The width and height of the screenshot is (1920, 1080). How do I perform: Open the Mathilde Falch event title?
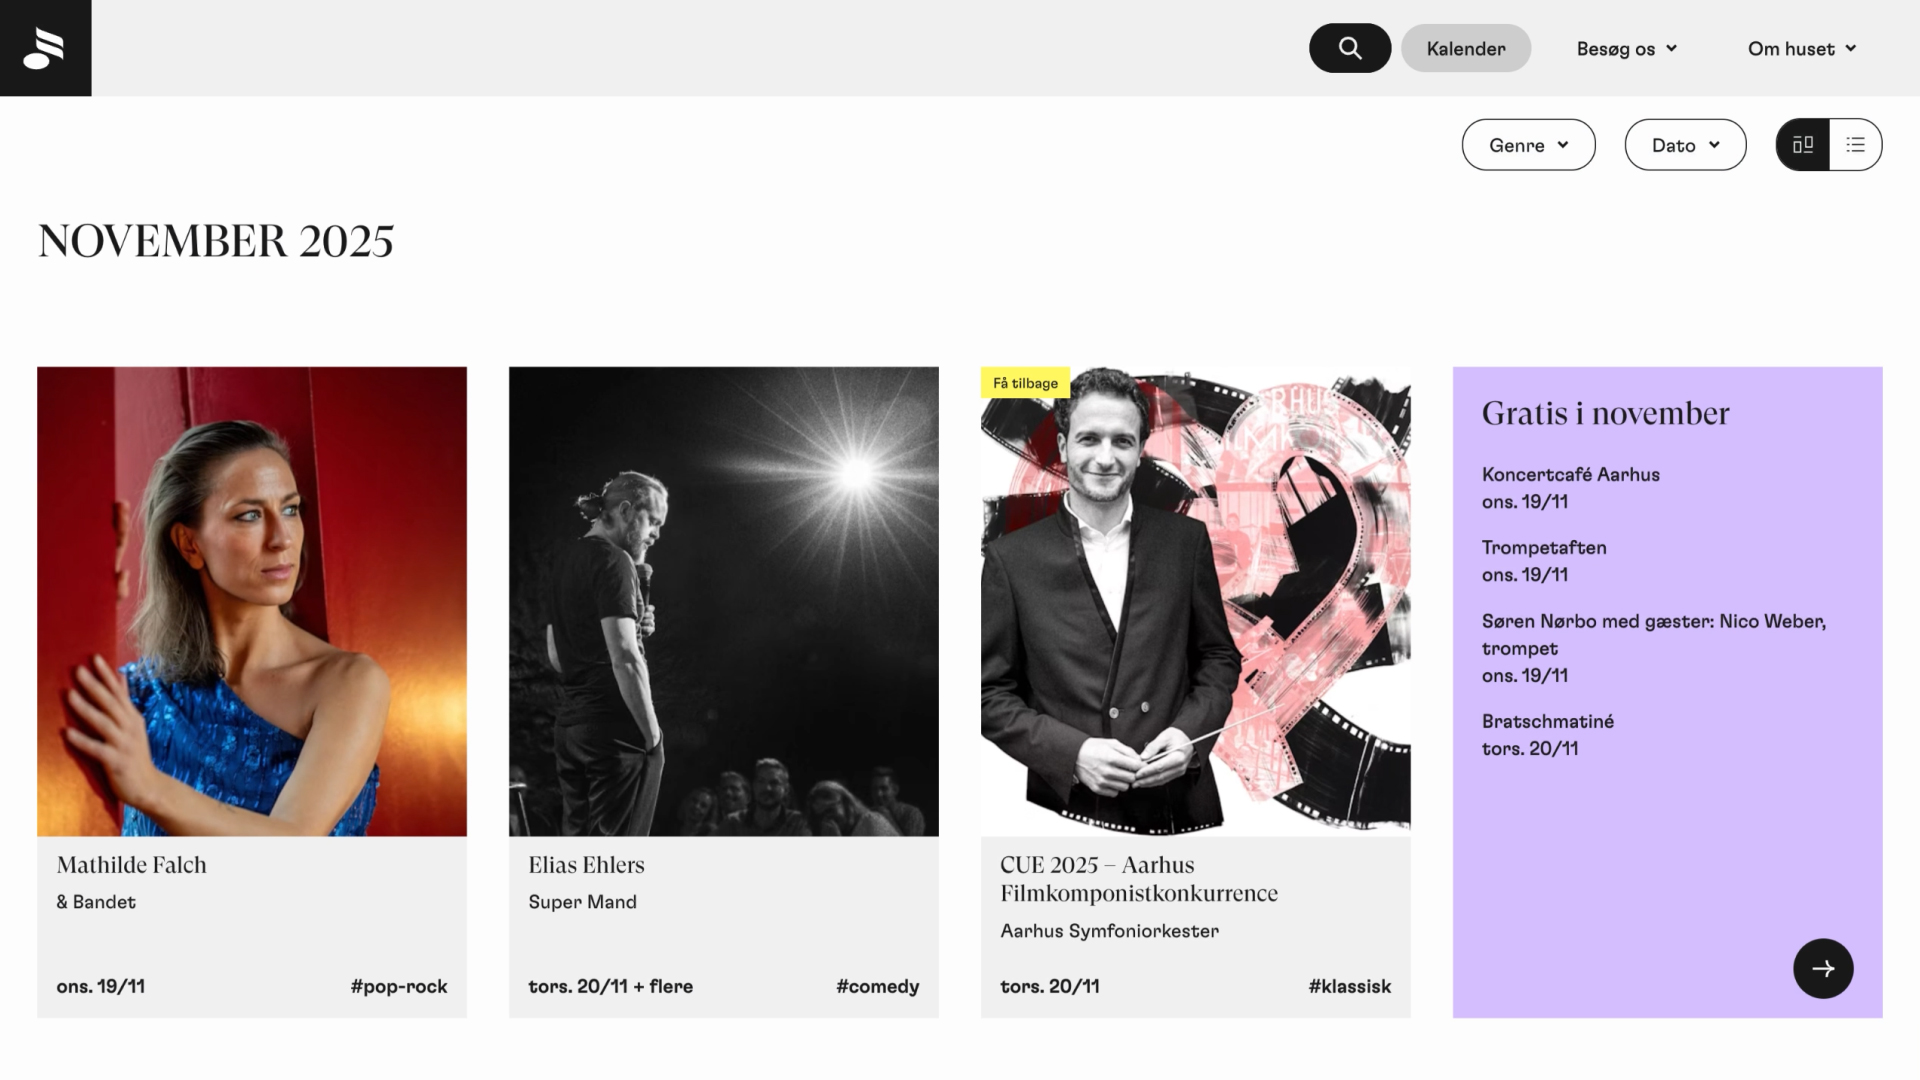pyautogui.click(x=131, y=865)
